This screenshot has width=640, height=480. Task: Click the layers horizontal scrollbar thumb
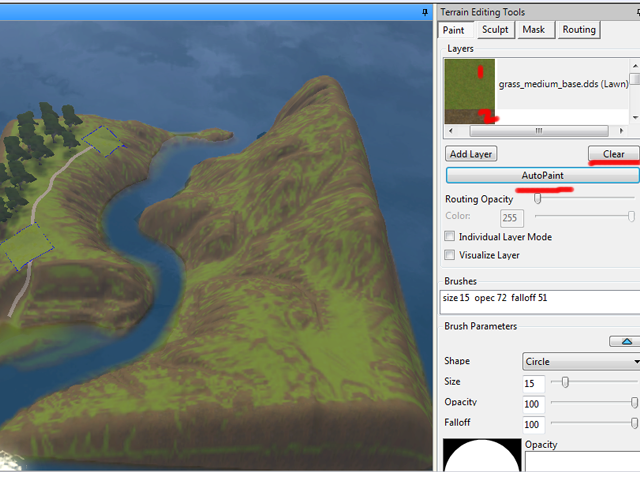click(539, 131)
